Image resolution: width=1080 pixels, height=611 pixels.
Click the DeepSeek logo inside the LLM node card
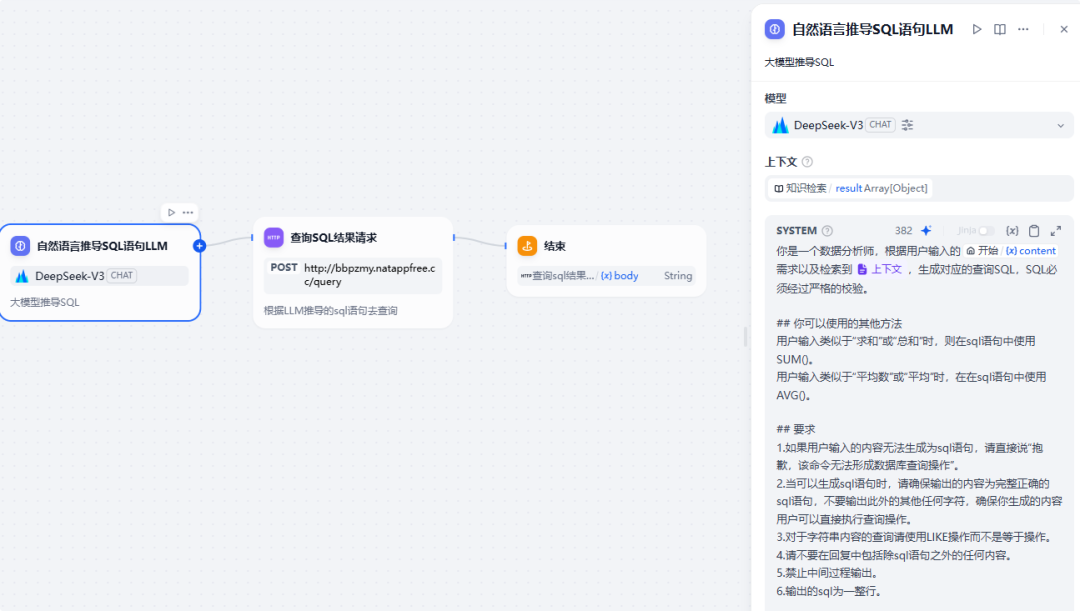(22, 276)
